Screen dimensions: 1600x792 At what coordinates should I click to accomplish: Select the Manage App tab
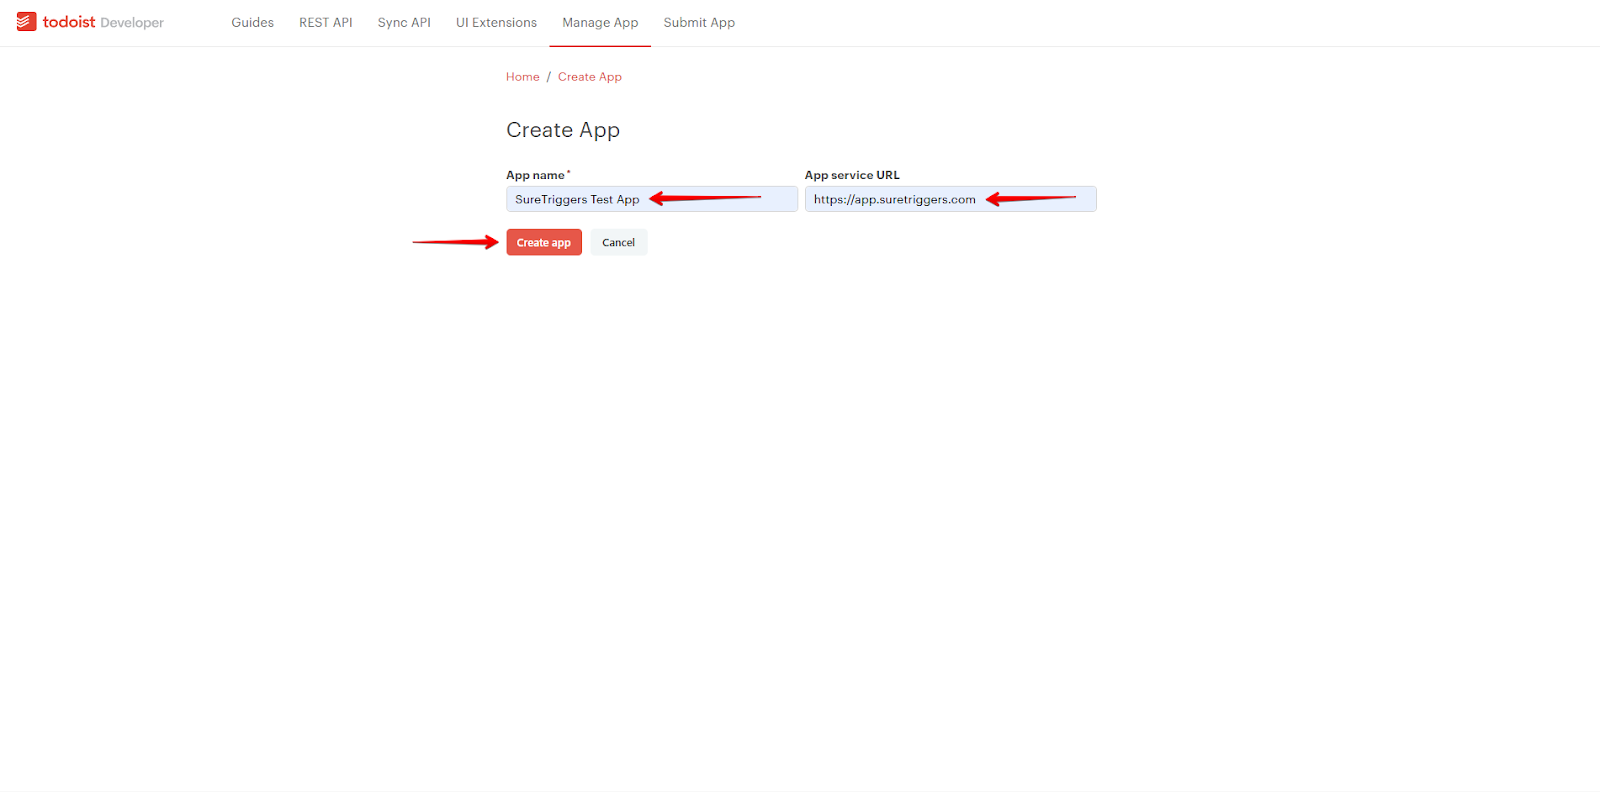click(600, 22)
